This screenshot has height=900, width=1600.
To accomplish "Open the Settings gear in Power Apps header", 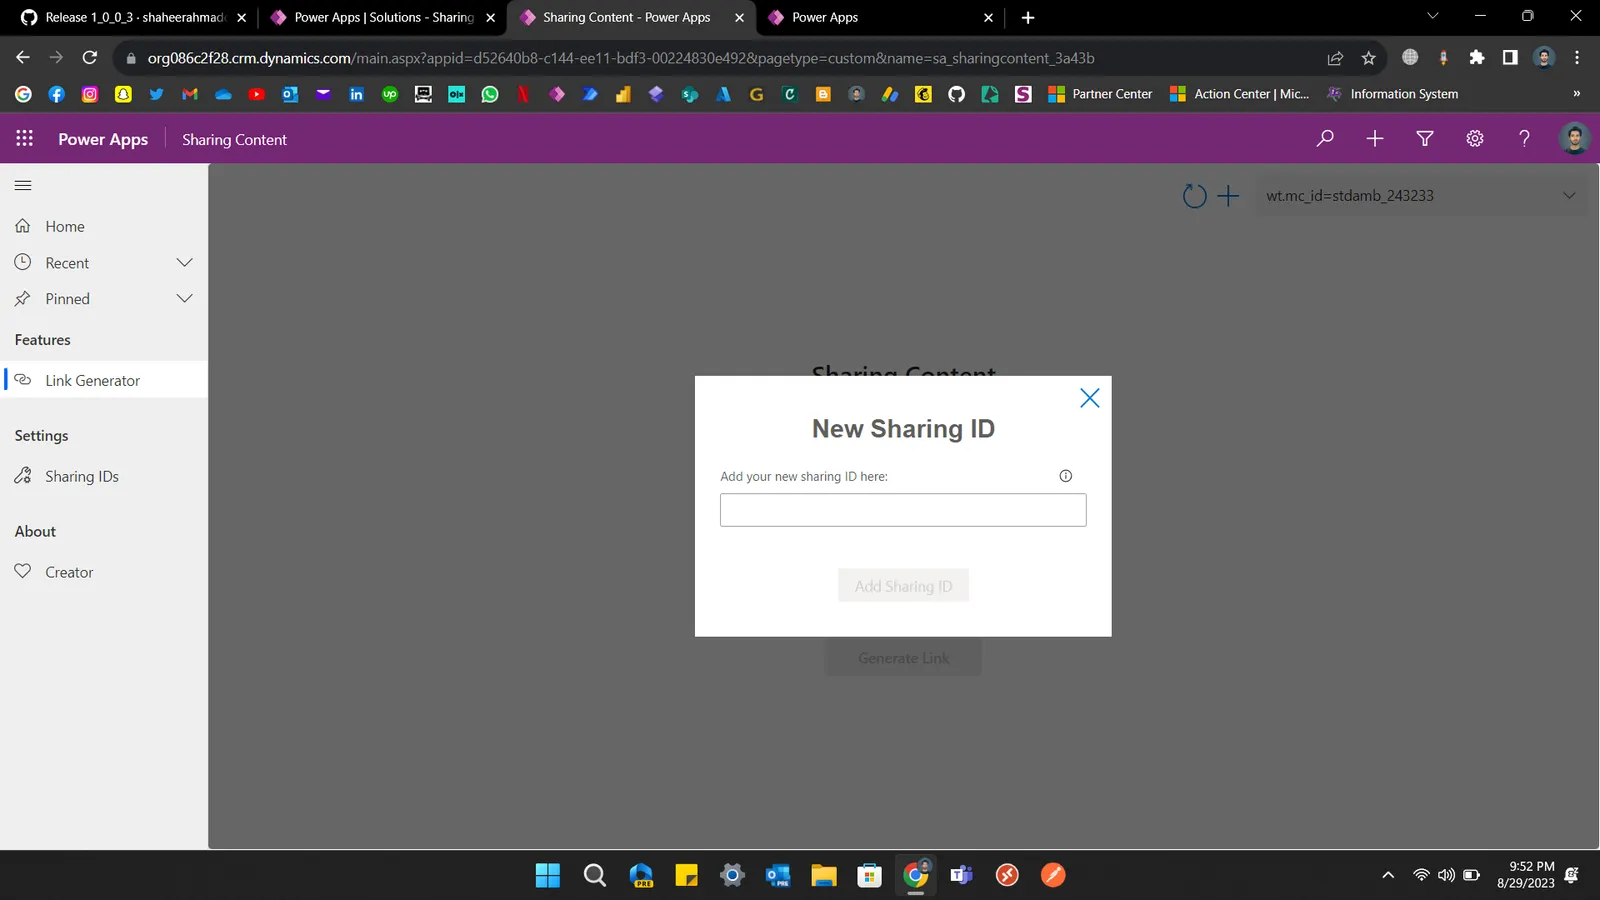I will [x=1475, y=139].
